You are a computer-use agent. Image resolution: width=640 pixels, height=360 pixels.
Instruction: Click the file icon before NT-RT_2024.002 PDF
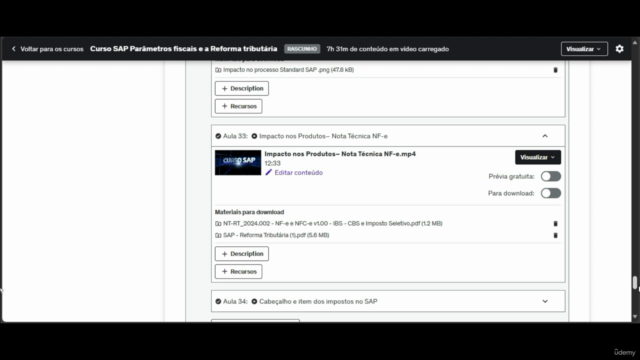(218, 224)
